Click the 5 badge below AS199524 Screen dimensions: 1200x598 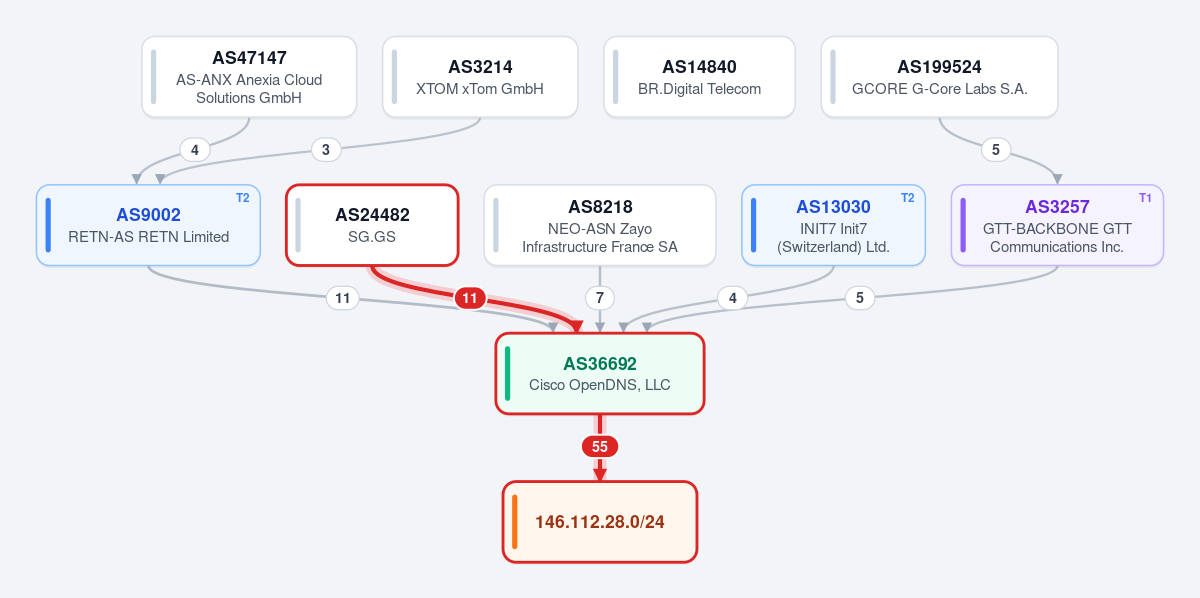click(996, 150)
